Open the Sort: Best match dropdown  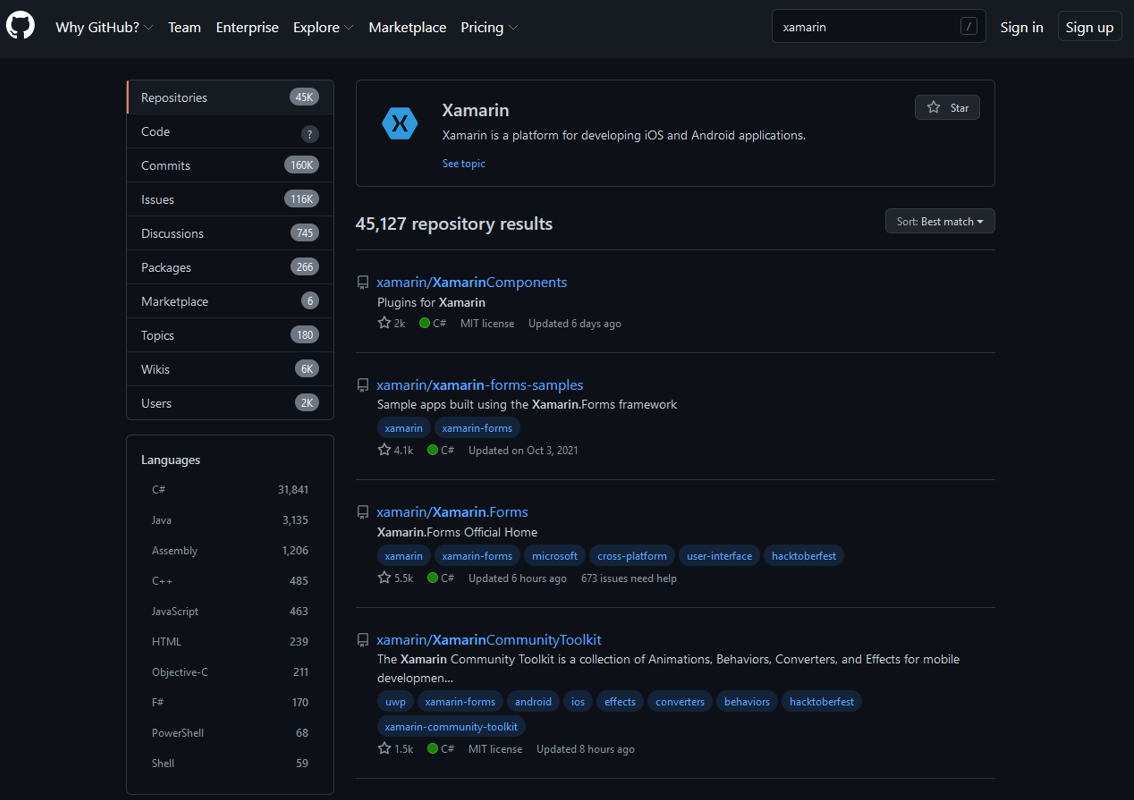click(x=939, y=221)
